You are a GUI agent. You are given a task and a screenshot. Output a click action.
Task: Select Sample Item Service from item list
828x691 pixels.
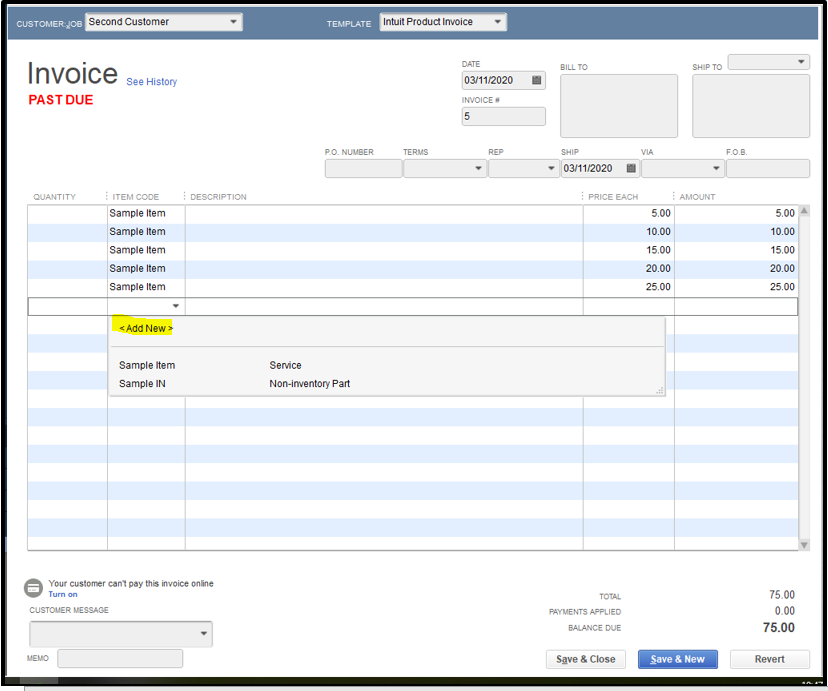point(387,365)
